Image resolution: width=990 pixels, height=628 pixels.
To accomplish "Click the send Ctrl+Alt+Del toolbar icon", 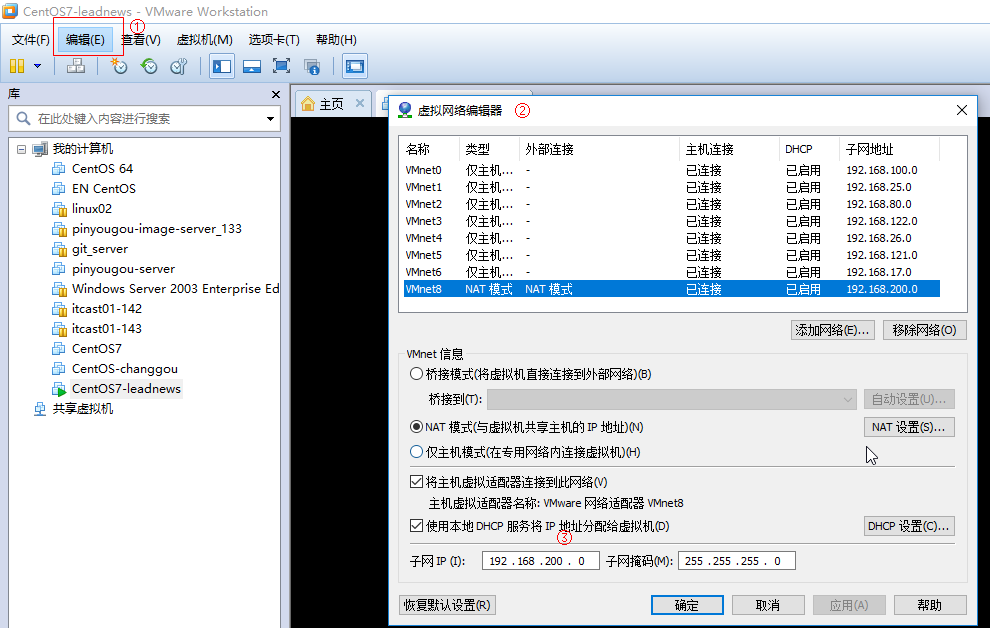I will point(76,66).
